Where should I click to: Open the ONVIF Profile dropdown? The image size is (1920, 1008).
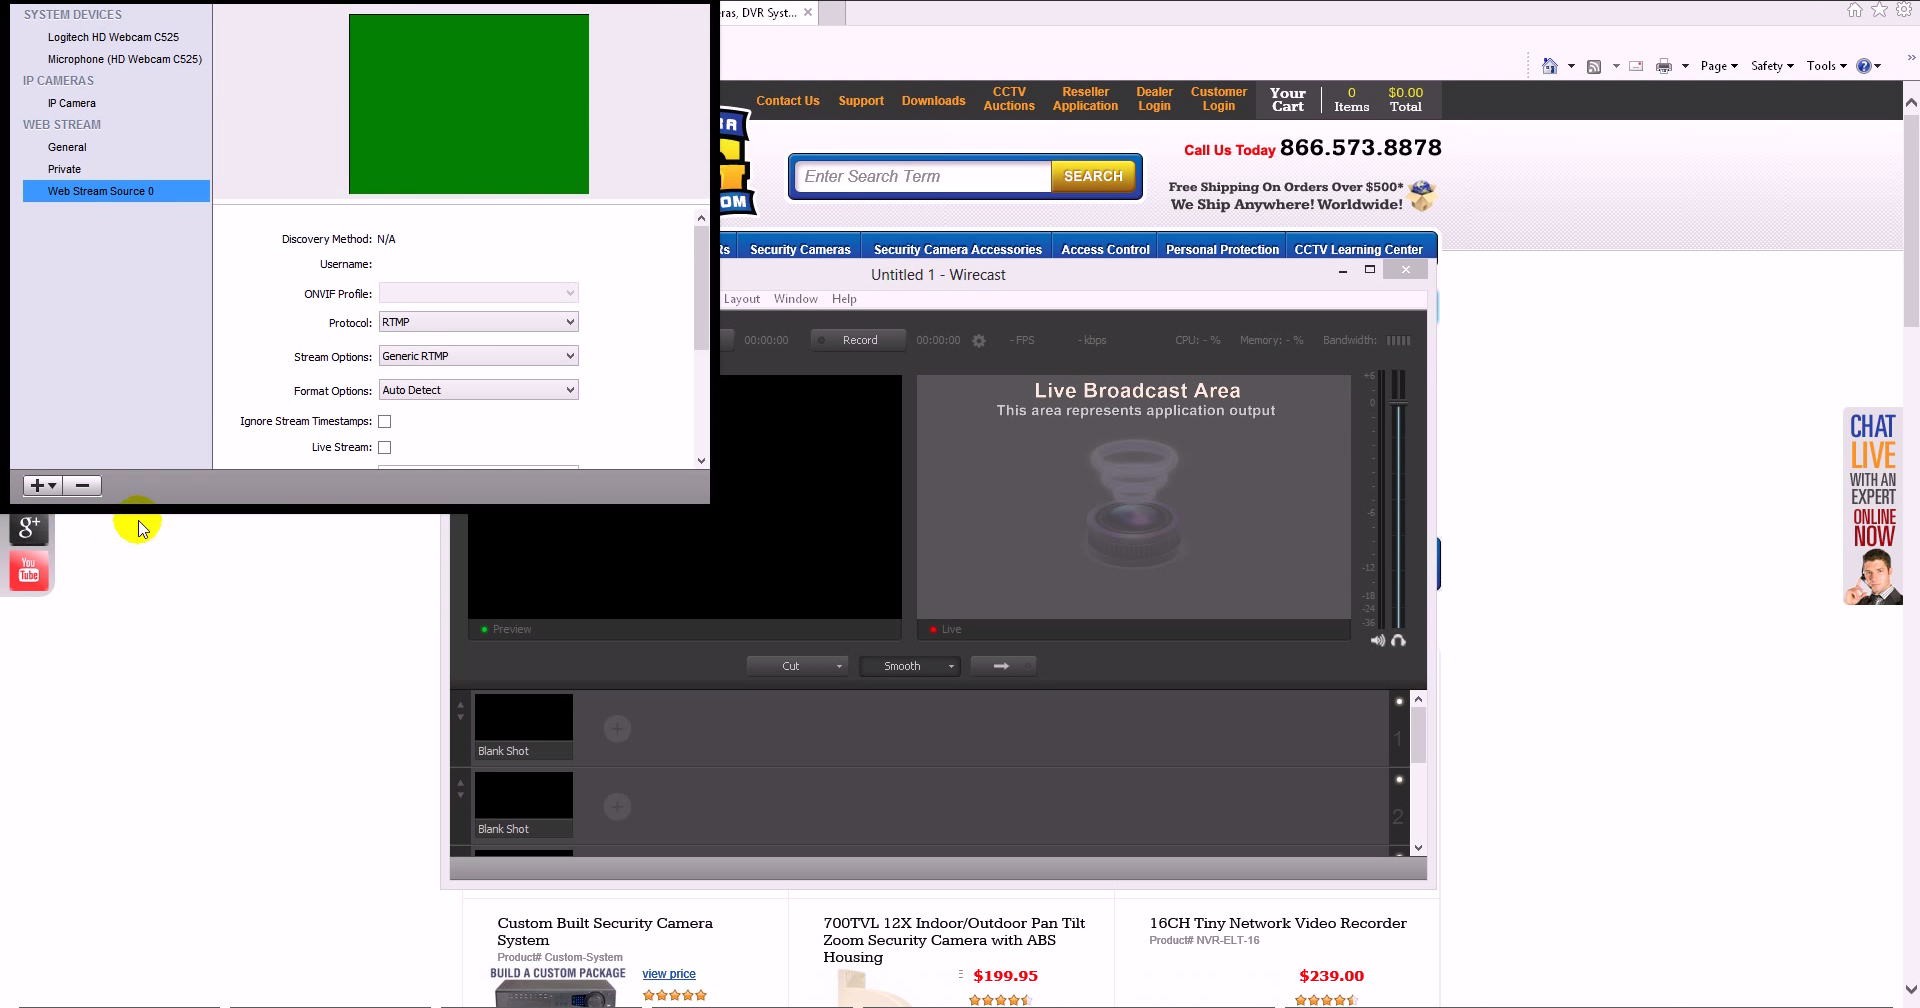coord(479,293)
